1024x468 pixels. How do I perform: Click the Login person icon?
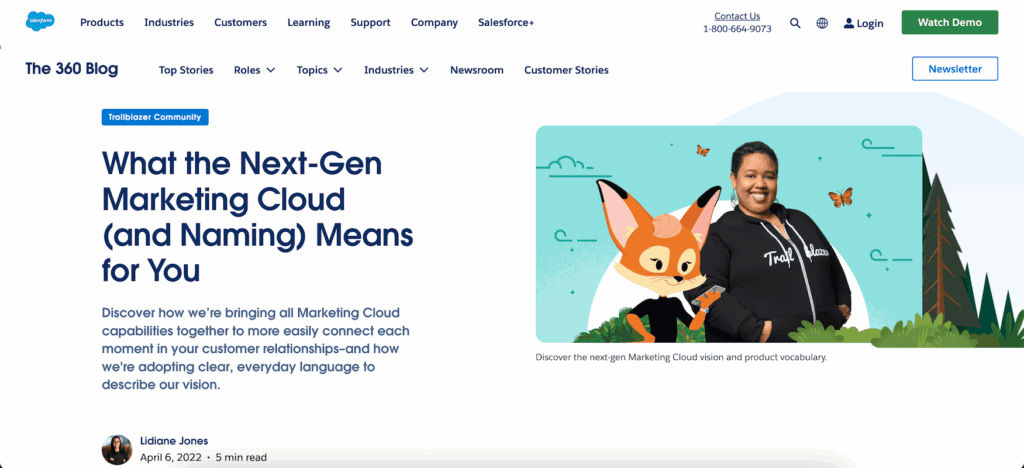pos(848,23)
